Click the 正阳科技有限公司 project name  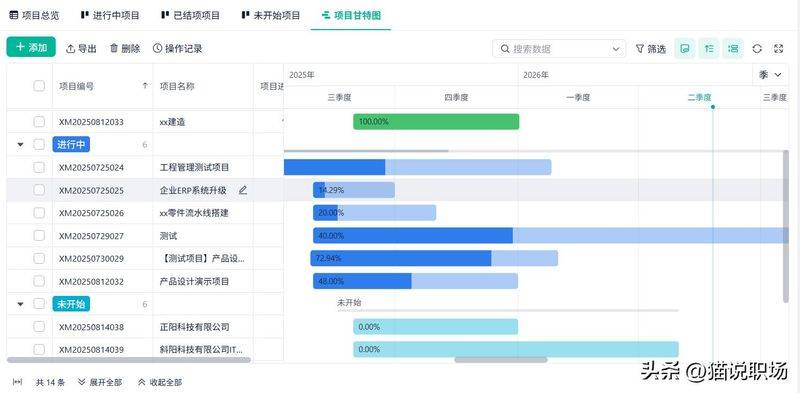(x=194, y=327)
